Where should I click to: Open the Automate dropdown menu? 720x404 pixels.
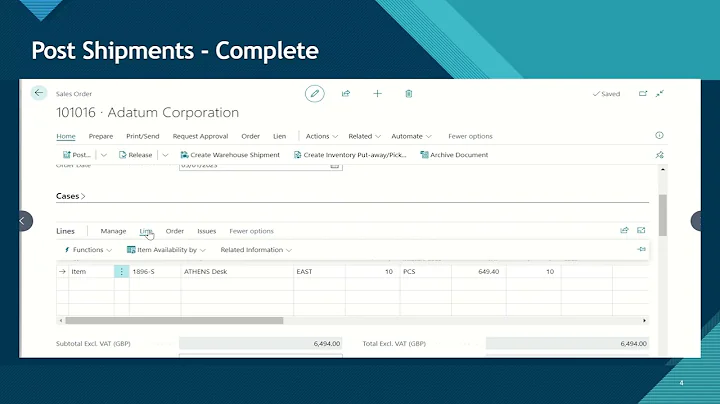411,136
